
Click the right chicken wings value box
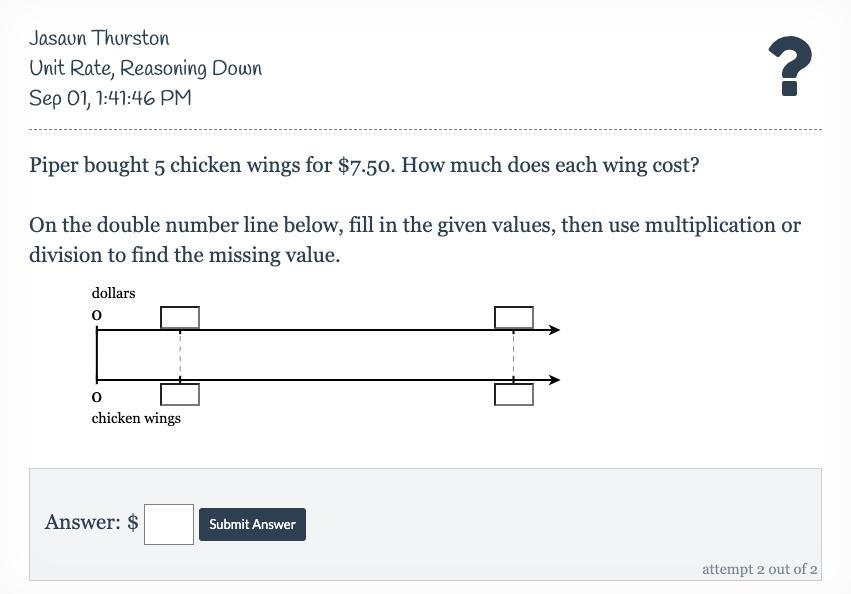(514, 394)
